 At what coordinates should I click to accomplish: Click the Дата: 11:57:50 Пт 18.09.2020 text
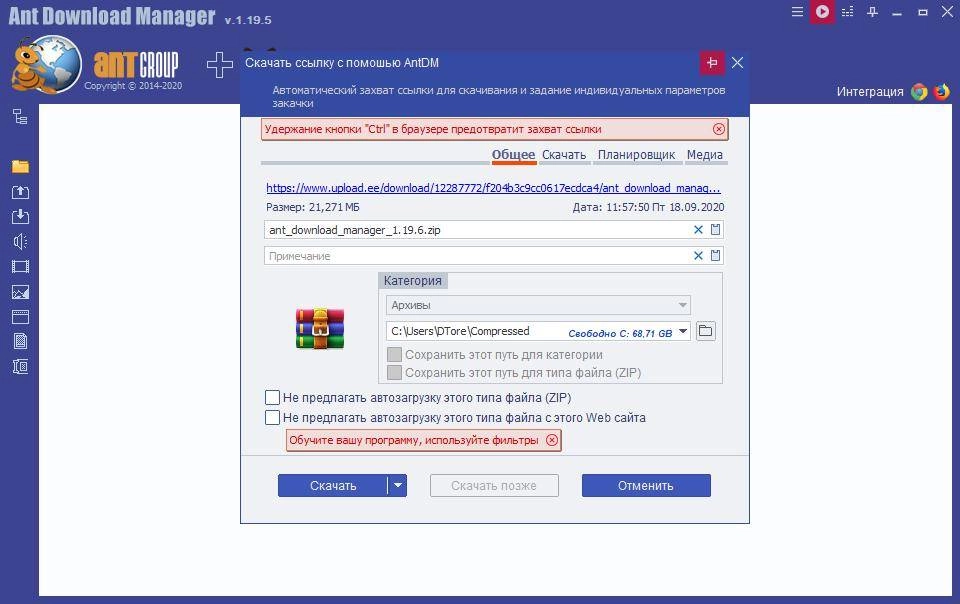(648, 207)
